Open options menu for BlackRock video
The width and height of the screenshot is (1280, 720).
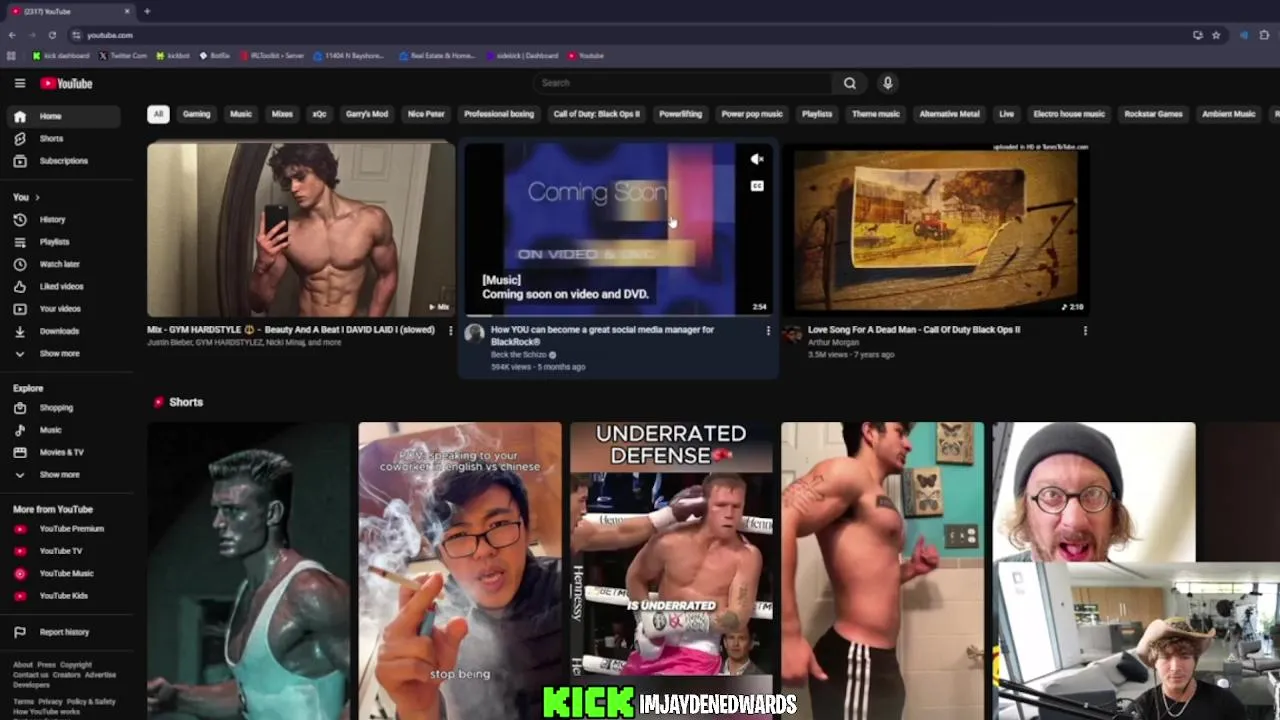(x=768, y=330)
